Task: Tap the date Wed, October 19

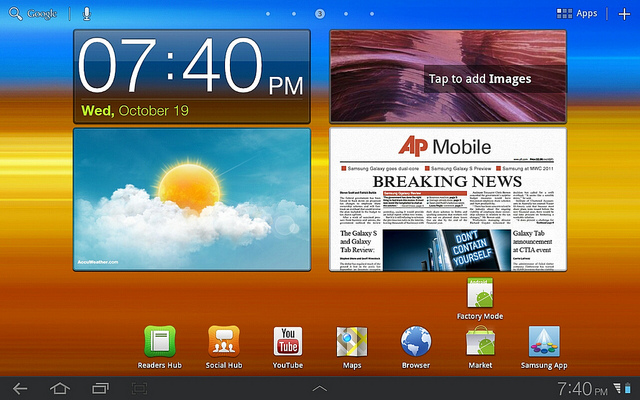Action: [x=135, y=111]
